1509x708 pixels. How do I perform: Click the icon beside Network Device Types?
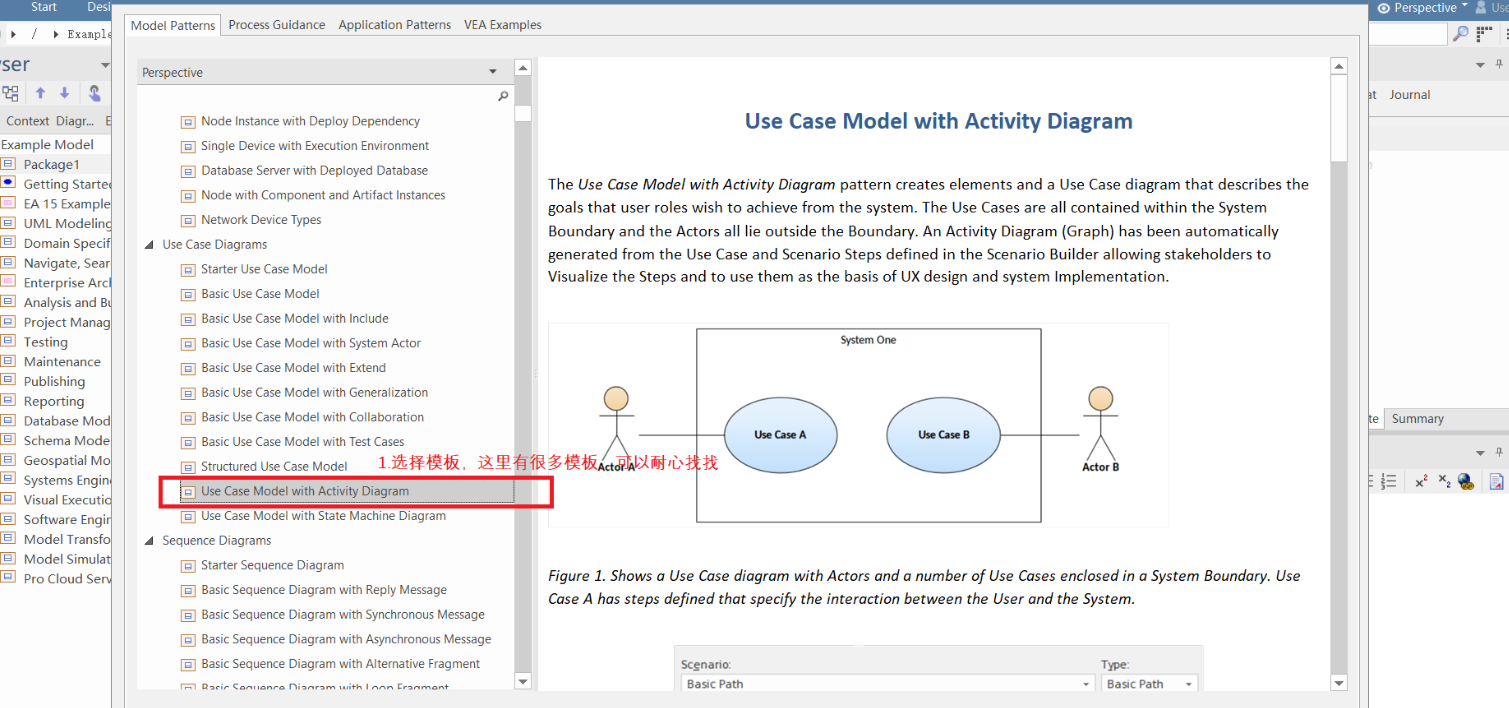click(187, 221)
